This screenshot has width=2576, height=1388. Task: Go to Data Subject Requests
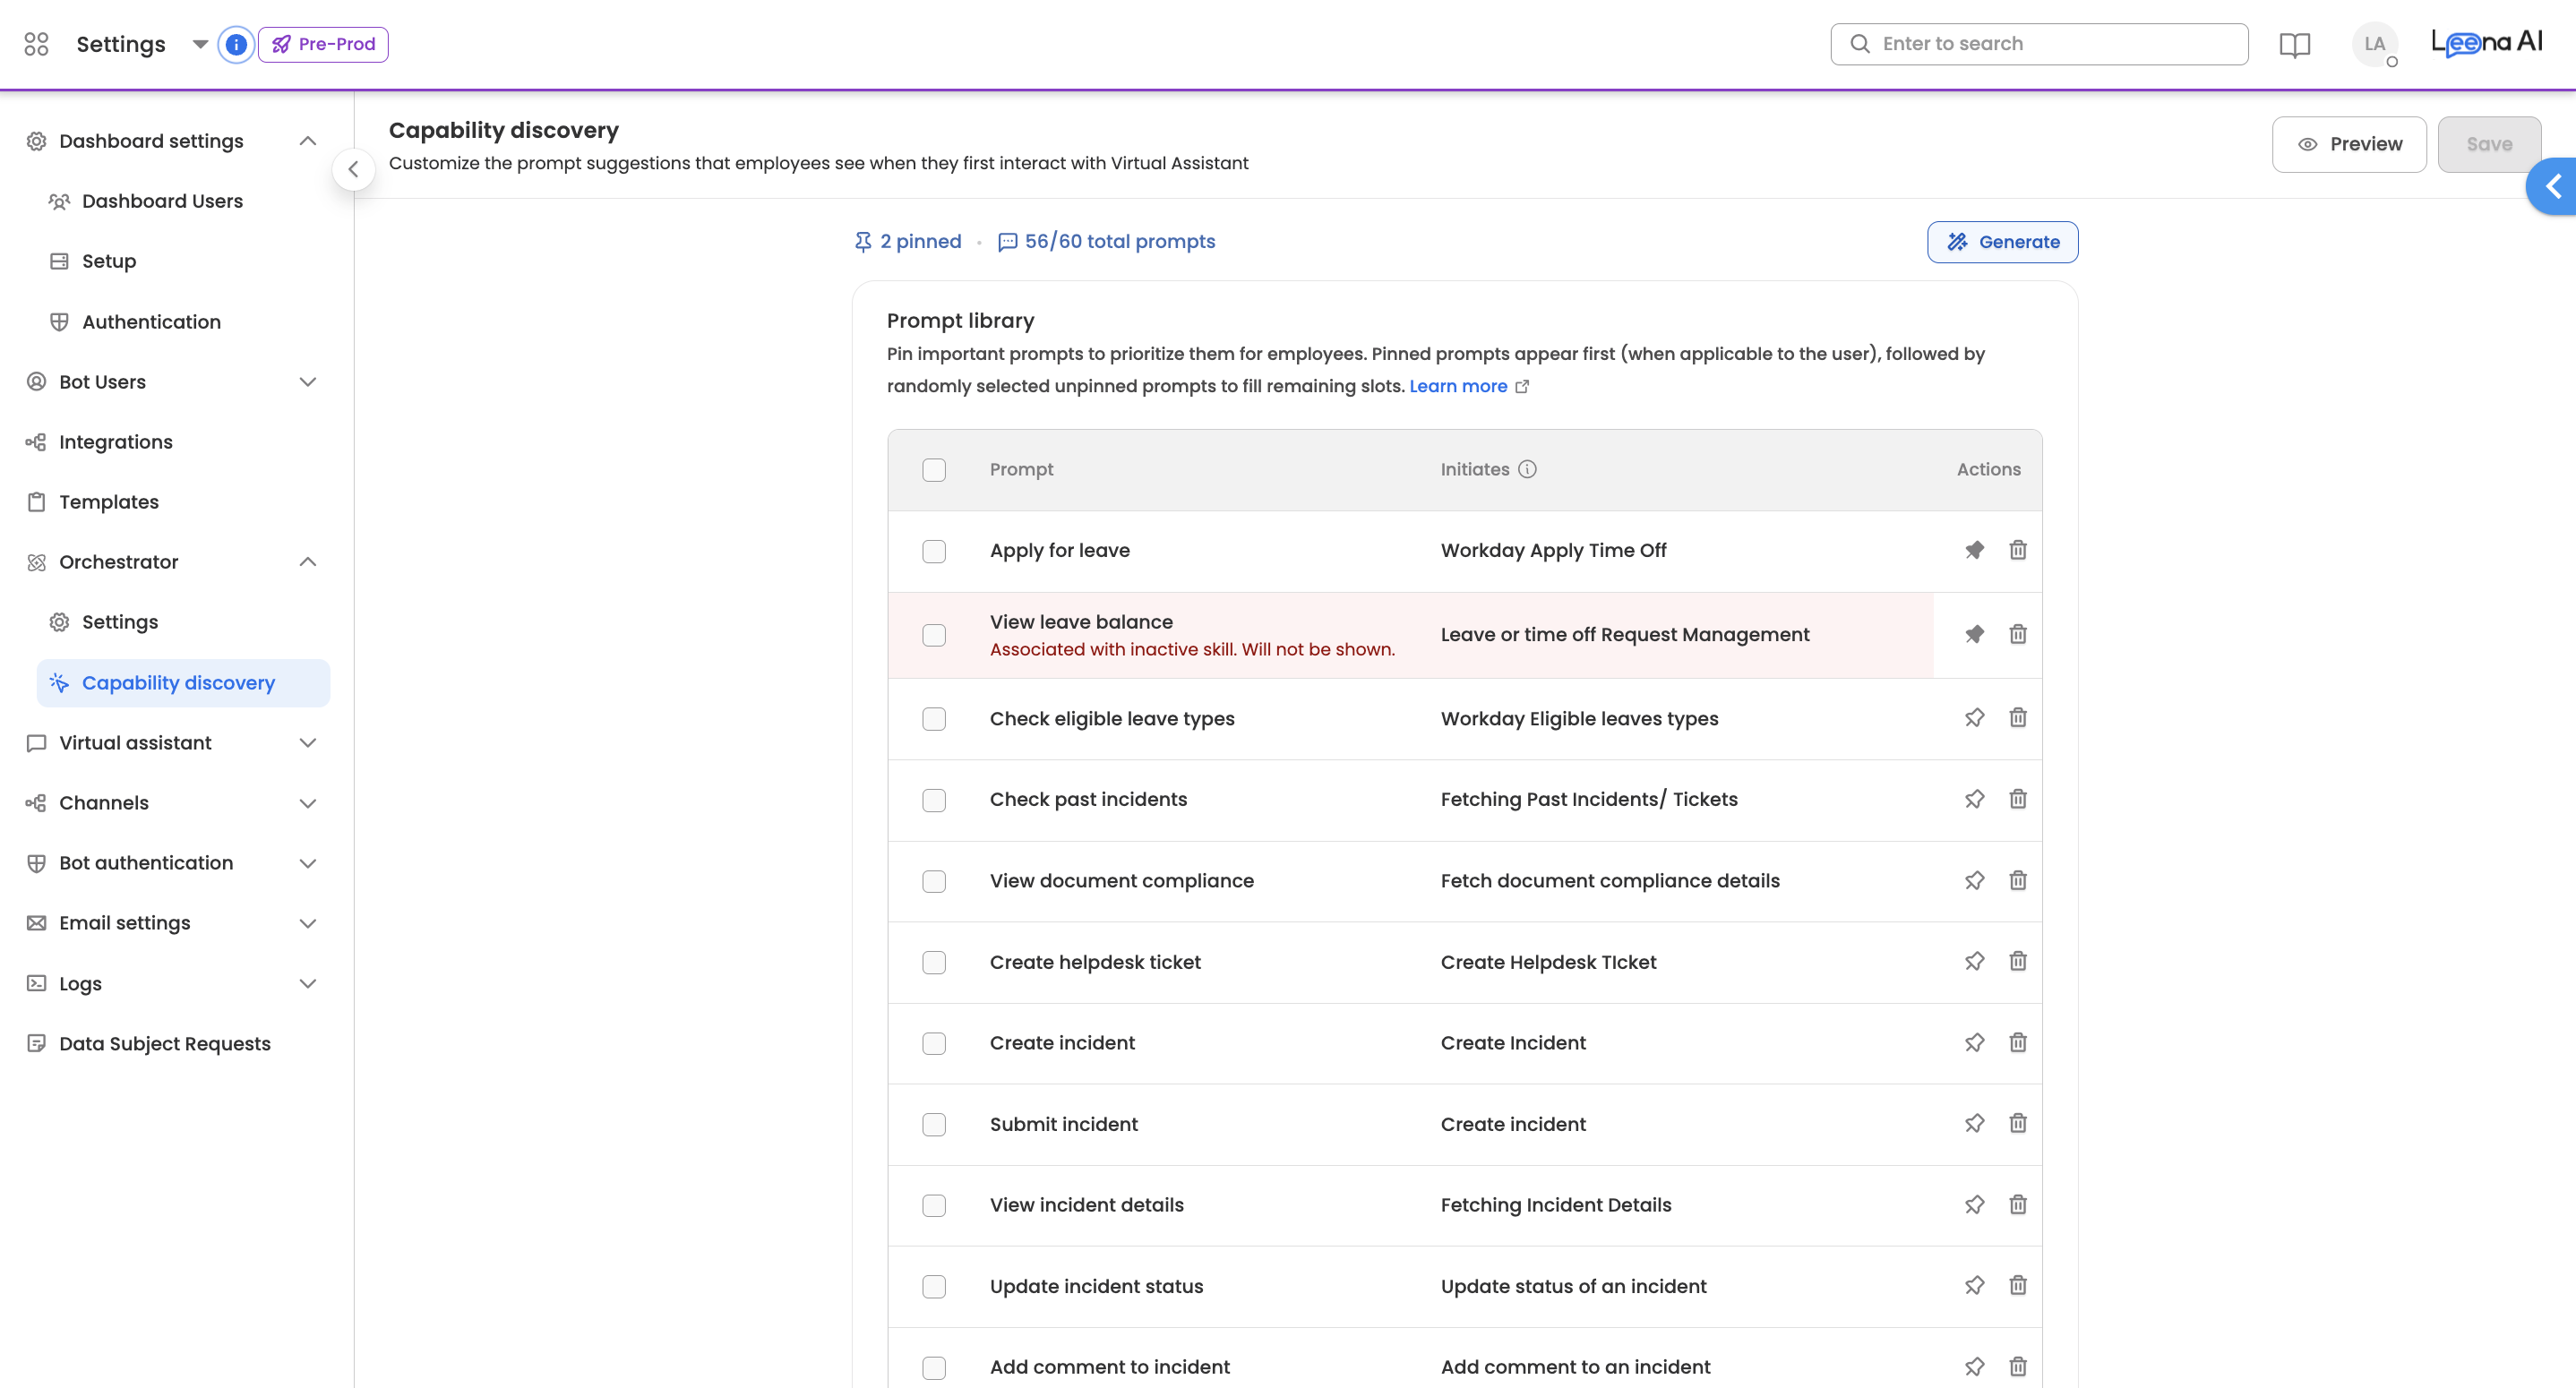coord(164,1043)
